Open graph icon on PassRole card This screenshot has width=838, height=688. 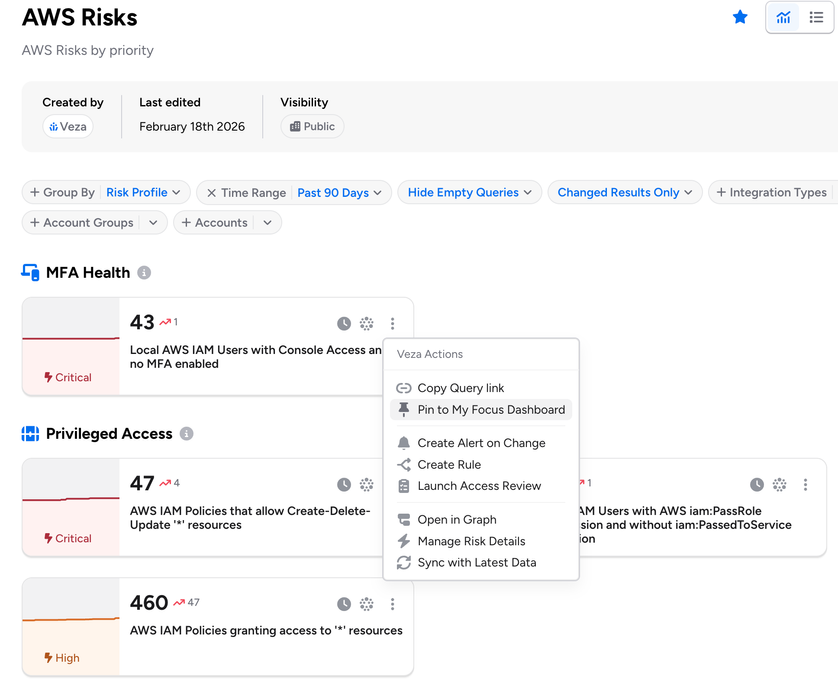(780, 485)
